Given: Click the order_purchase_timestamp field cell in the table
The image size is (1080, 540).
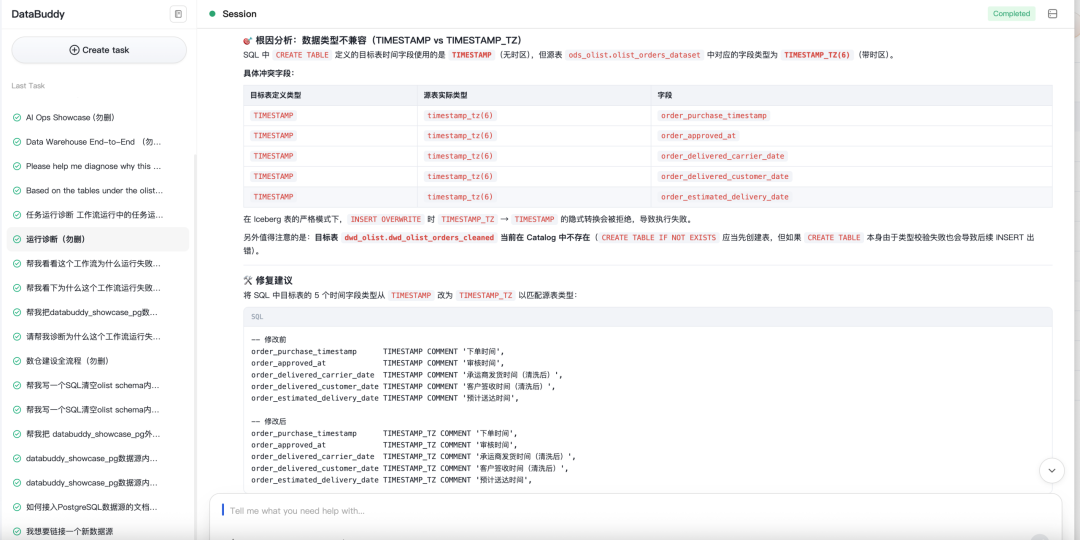Looking at the screenshot, I should [x=714, y=116].
